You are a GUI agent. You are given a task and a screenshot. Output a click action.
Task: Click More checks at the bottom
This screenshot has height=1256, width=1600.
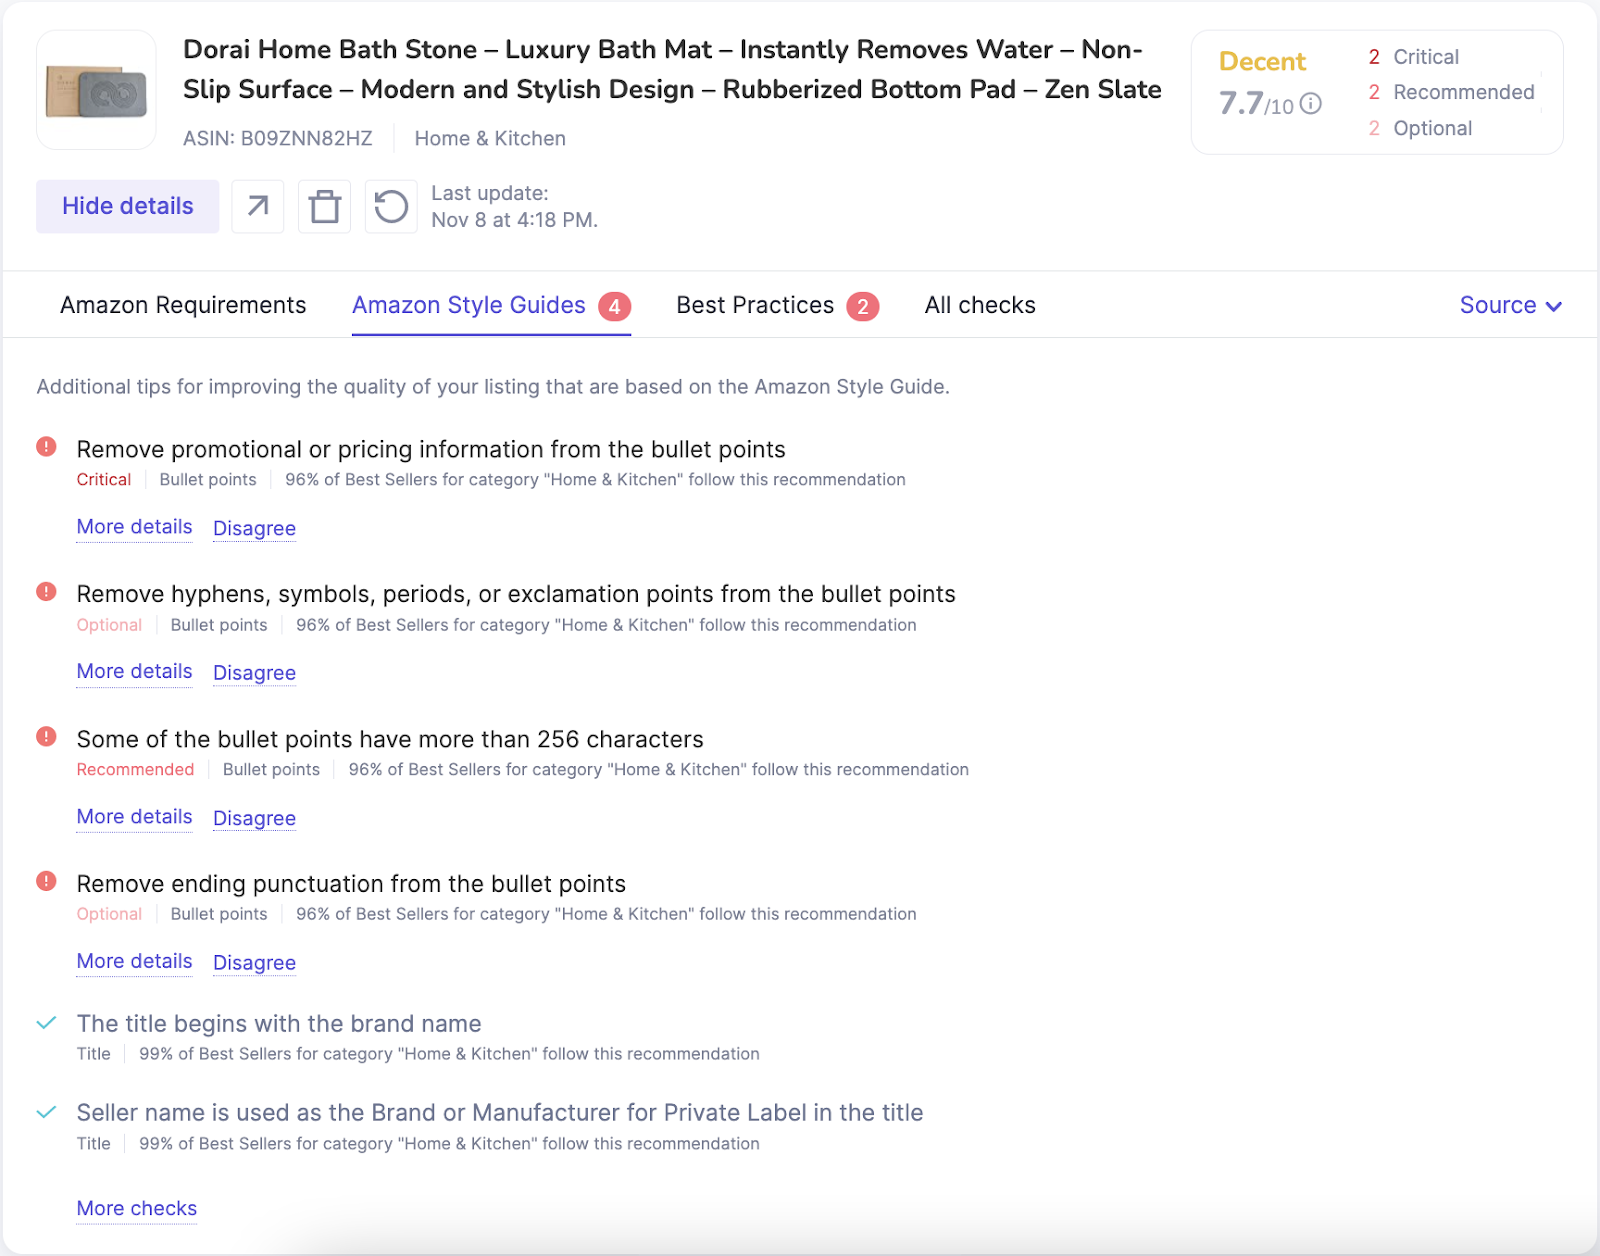(x=136, y=1208)
